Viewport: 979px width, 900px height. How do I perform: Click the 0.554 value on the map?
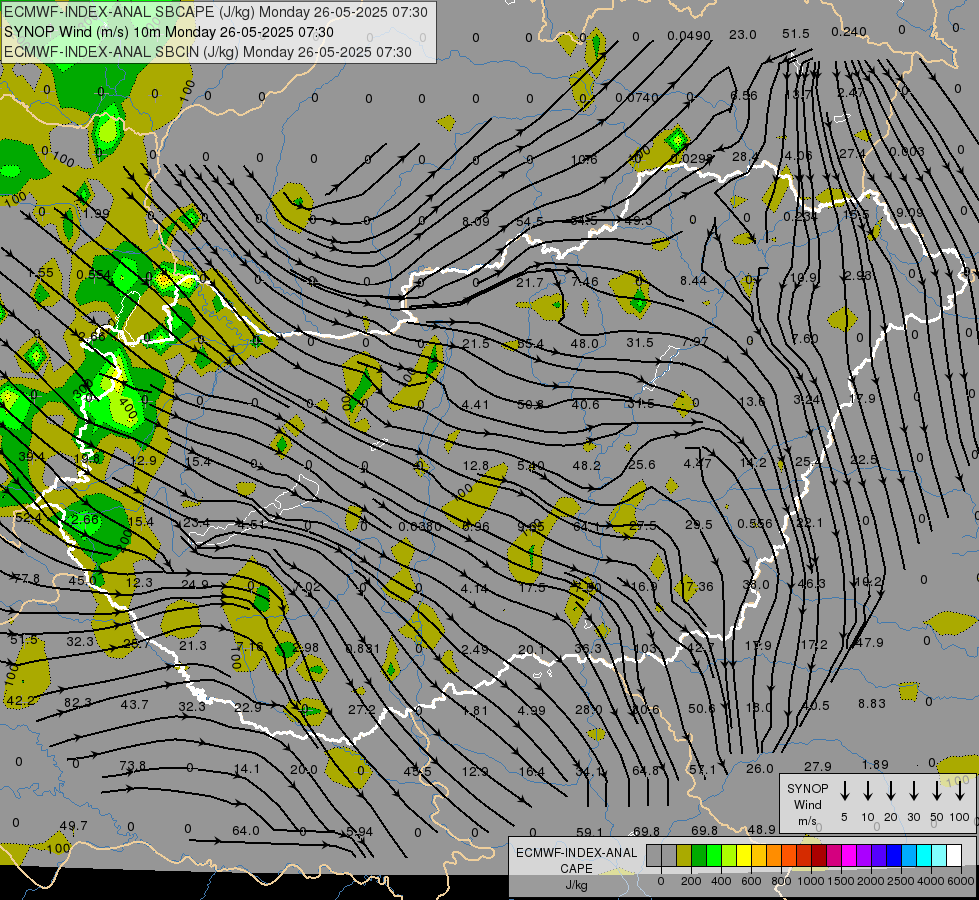pyautogui.click(x=94, y=275)
